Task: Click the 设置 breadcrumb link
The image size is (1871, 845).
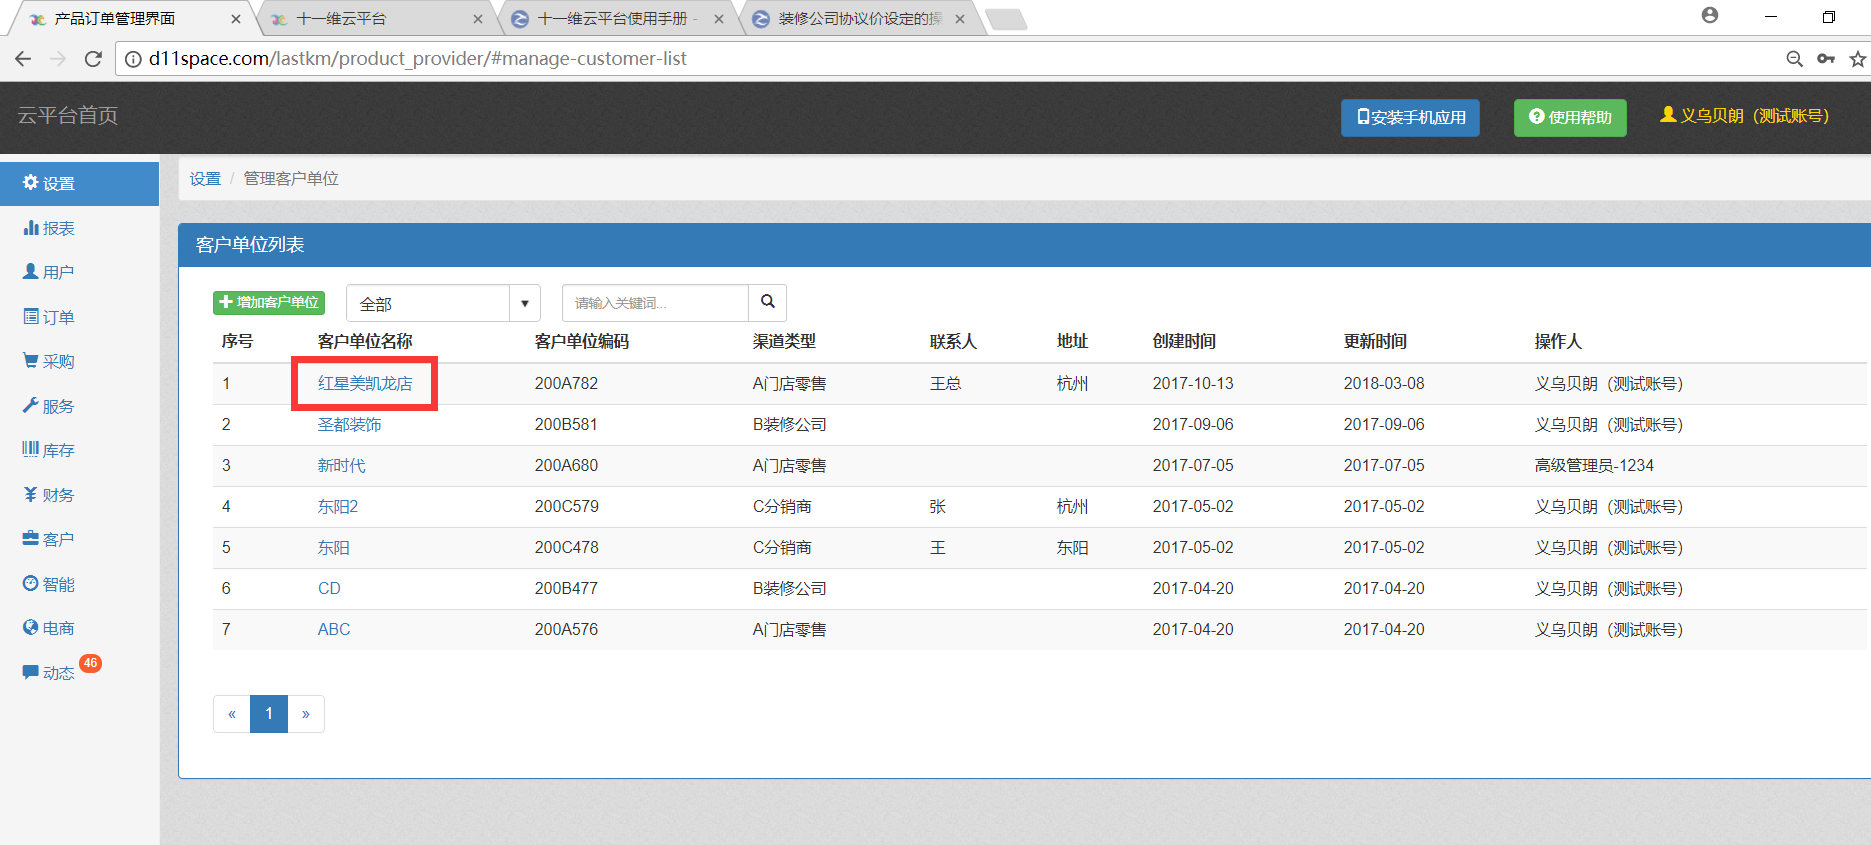Action: point(205,179)
